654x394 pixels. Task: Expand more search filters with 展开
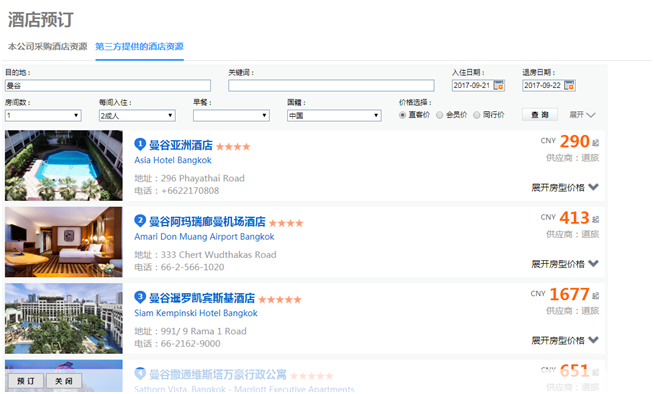(582, 115)
